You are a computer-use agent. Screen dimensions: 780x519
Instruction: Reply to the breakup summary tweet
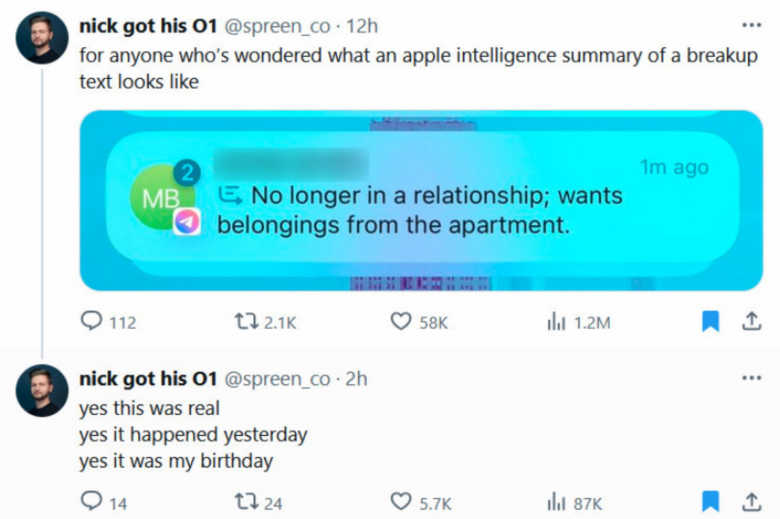point(92,321)
